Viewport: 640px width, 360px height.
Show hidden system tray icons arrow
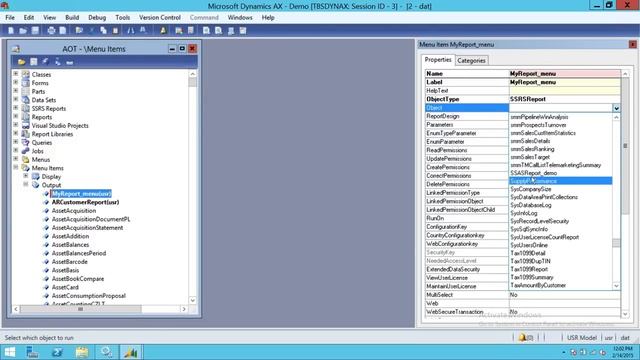563,352
